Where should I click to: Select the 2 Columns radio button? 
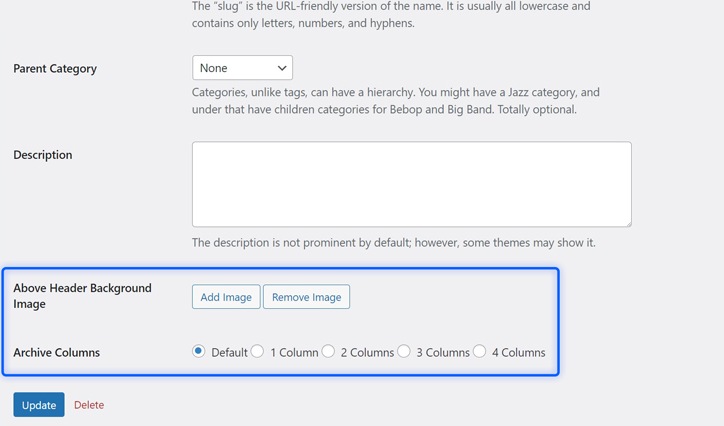328,351
